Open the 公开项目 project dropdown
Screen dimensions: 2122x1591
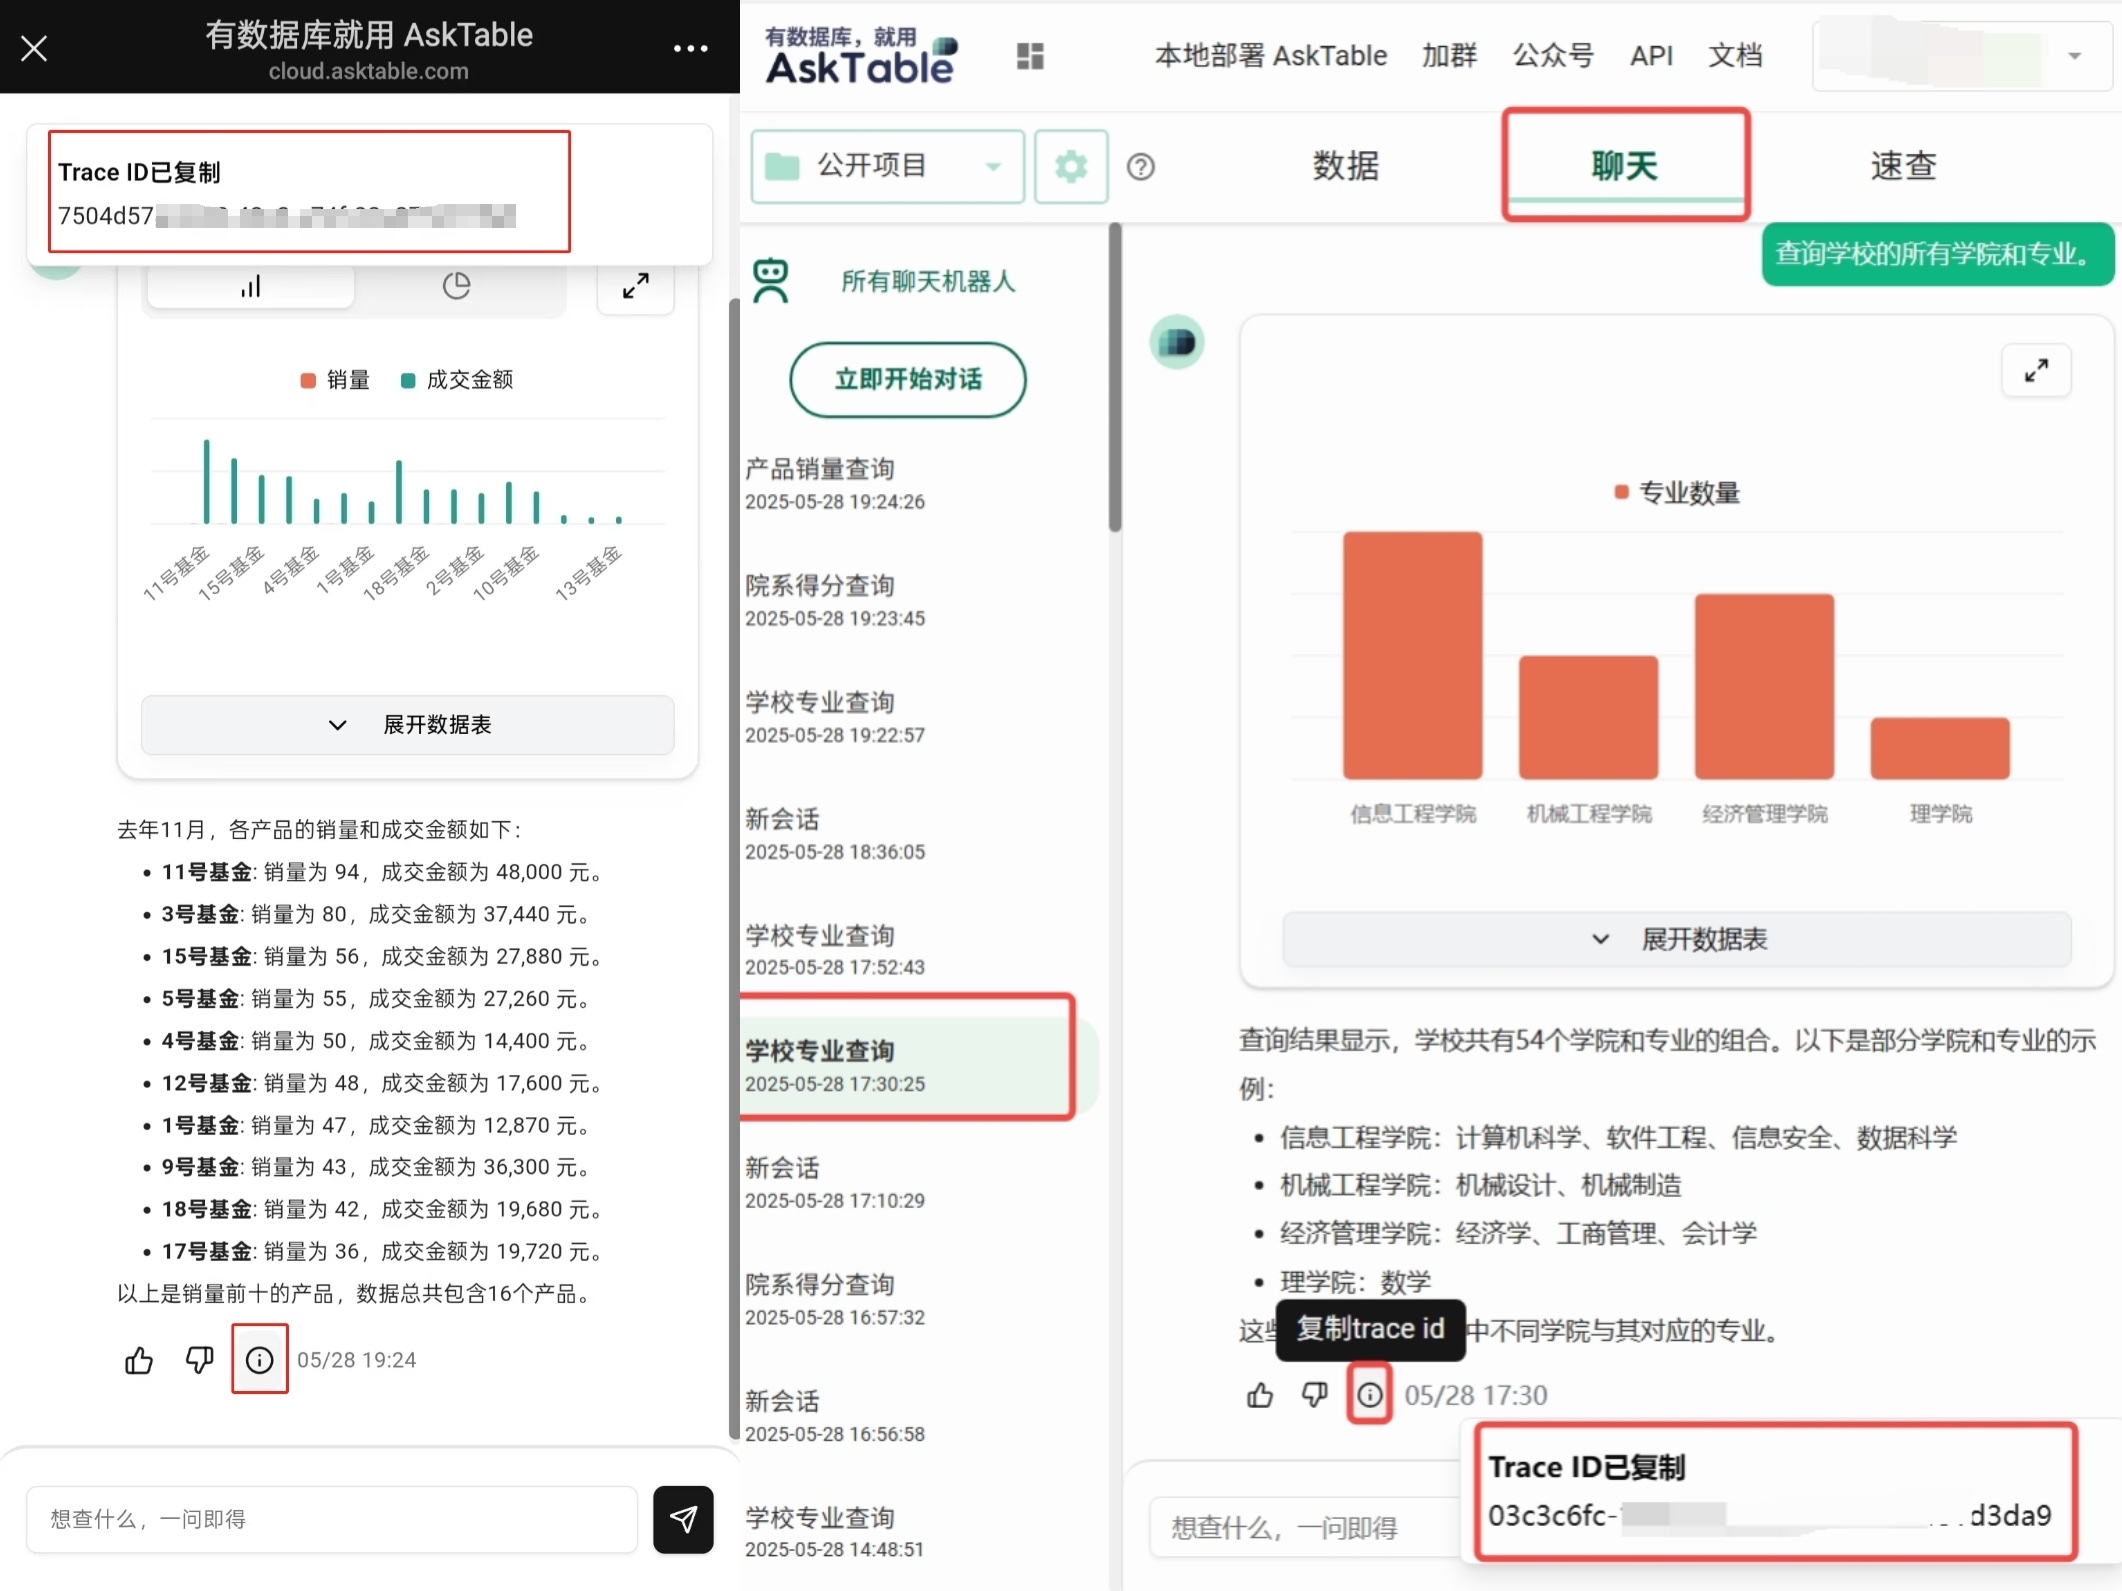click(x=886, y=166)
